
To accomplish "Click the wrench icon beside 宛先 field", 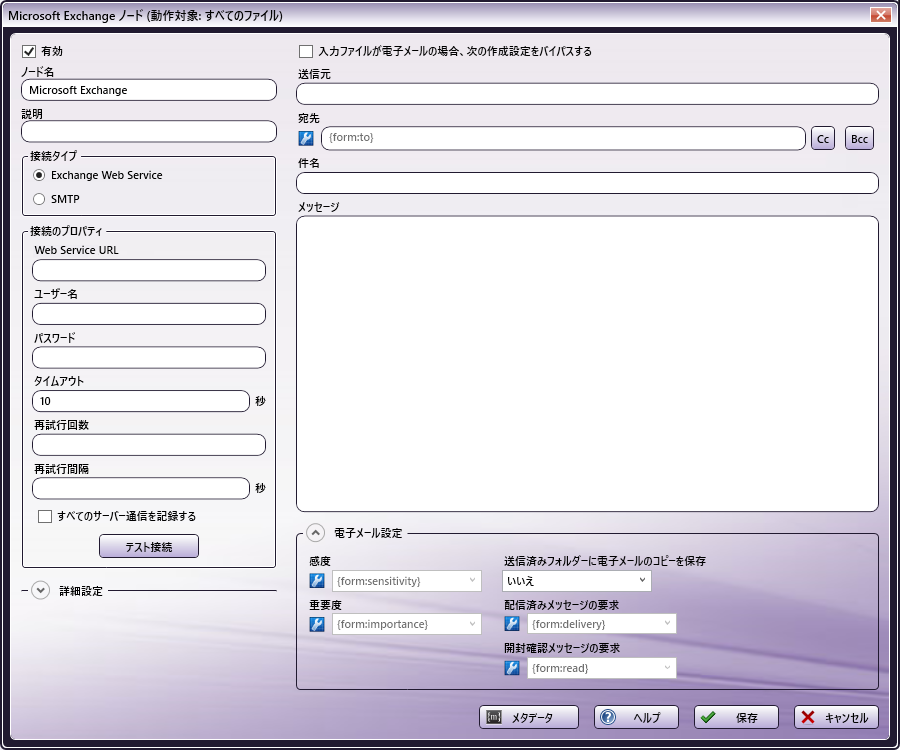I will click(306, 138).
